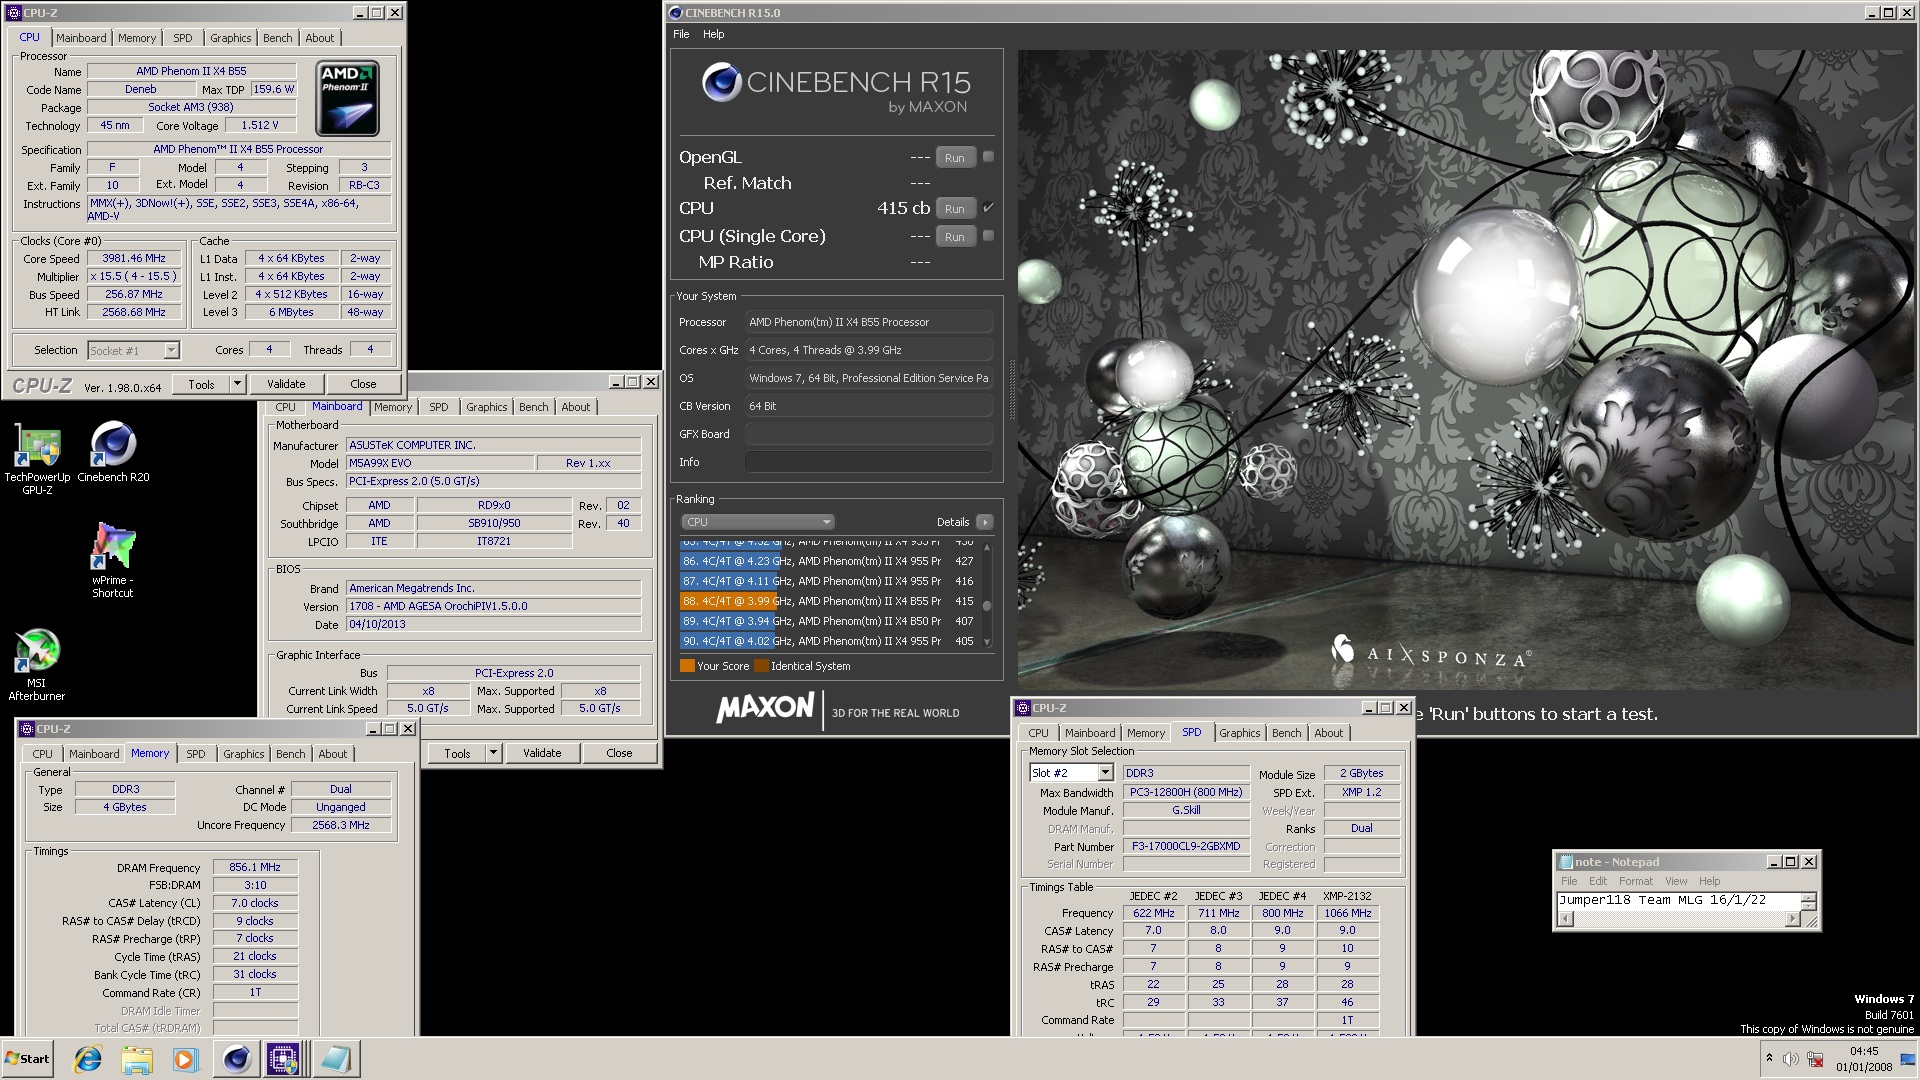The image size is (1920, 1080).
Task: Click Tools button in CPU-Z CPU window
Action: pyautogui.click(x=201, y=384)
